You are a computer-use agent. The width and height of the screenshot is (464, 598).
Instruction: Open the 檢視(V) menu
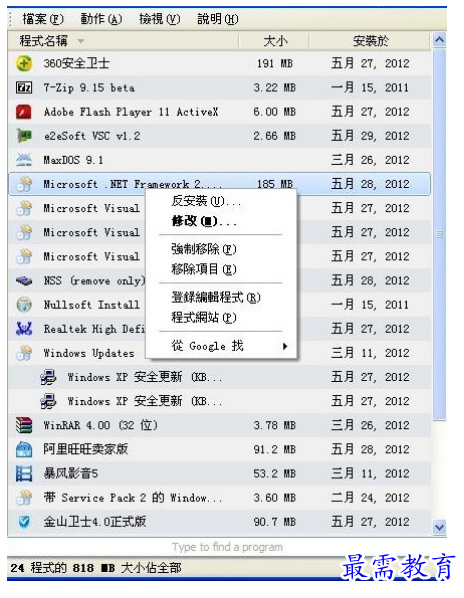click(x=159, y=19)
